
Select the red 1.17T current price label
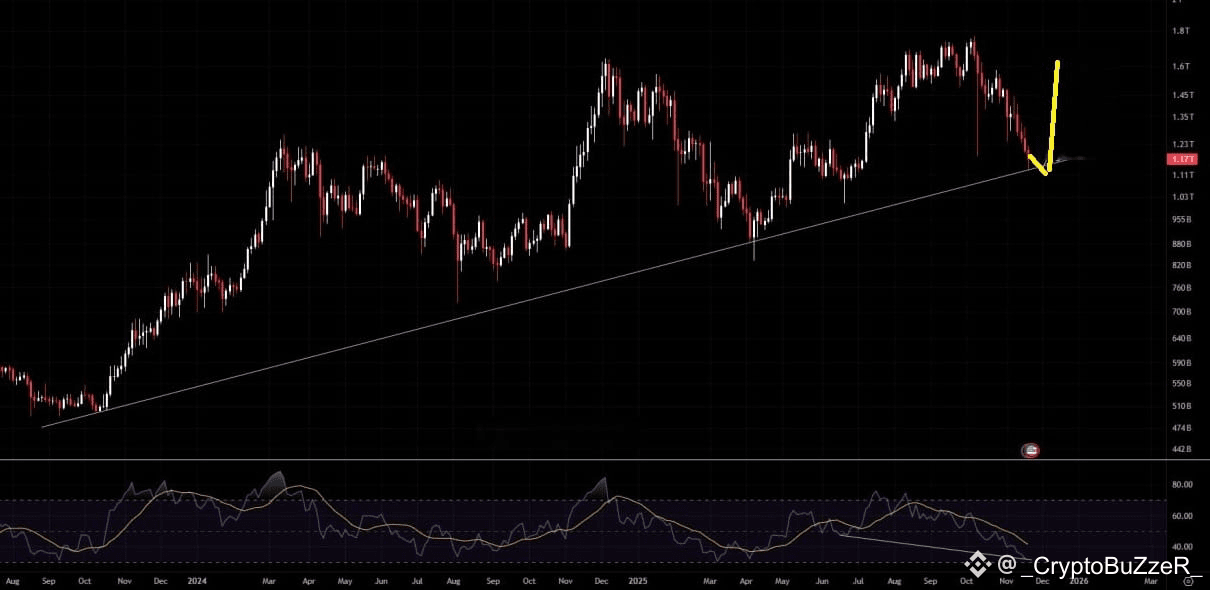[x=1182, y=159]
